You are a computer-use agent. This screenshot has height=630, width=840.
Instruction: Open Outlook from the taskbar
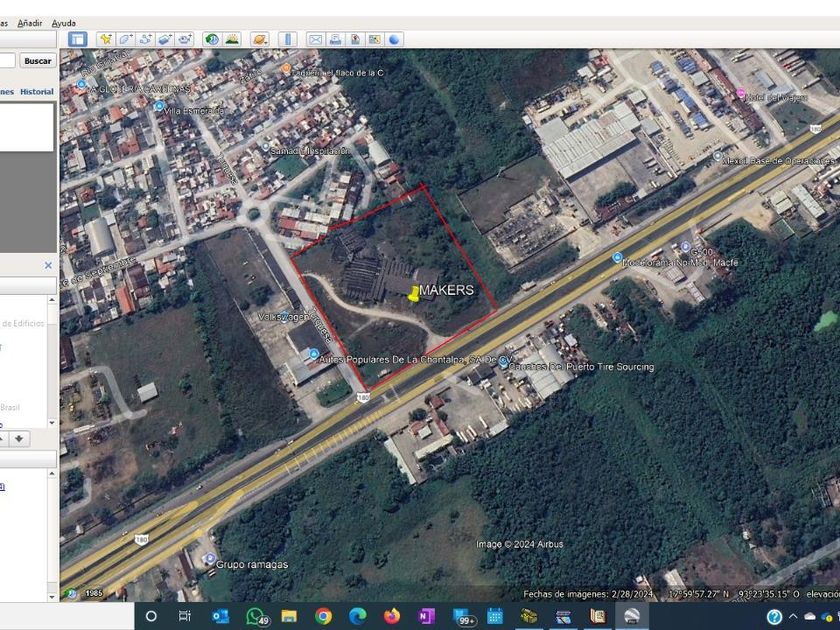pos(220,617)
